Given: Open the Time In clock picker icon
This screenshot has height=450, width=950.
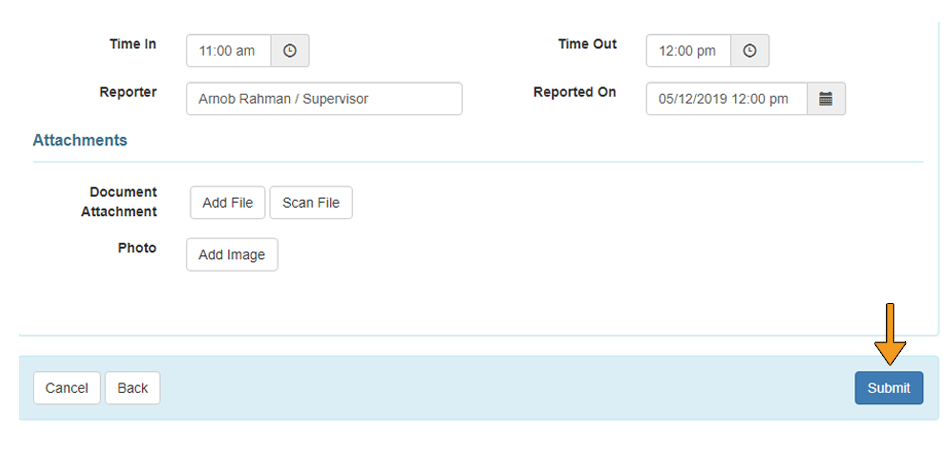Looking at the screenshot, I should coord(290,51).
